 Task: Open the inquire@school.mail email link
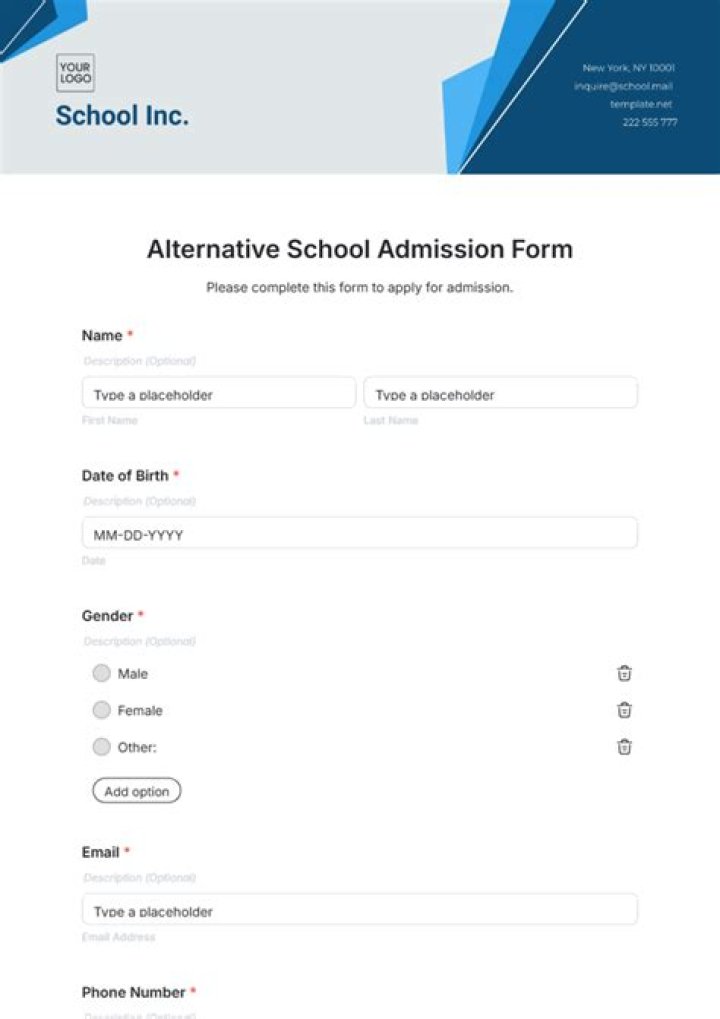[x=623, y=86]
